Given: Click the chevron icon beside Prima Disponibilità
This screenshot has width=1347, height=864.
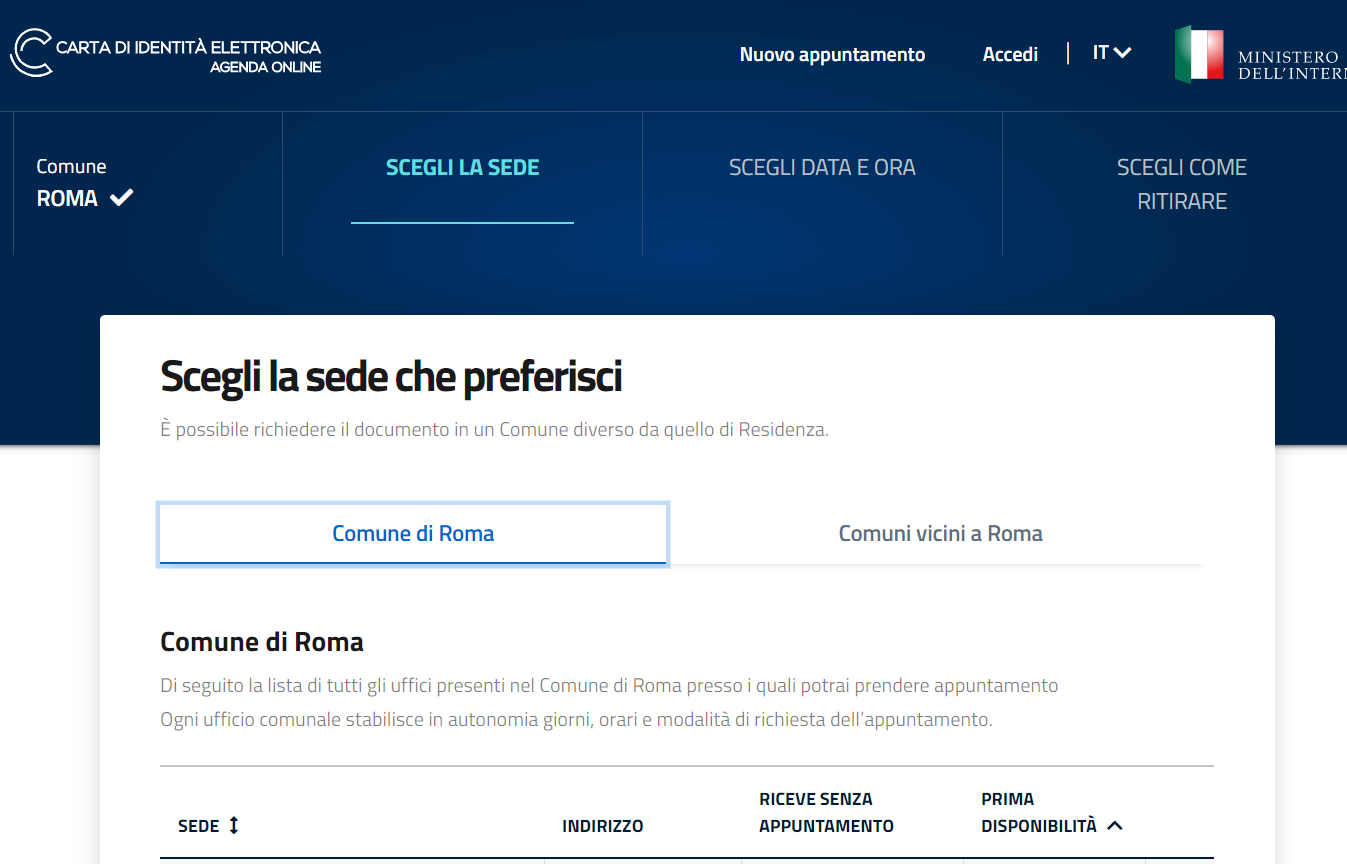Looking at the screenshot, I should [1115, 826].
